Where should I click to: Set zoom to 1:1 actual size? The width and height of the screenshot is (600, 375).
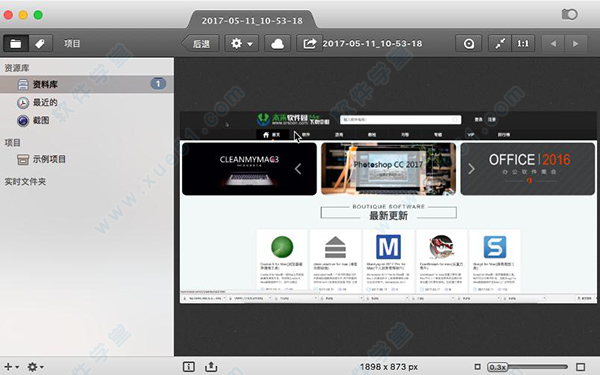click(523, 44)
